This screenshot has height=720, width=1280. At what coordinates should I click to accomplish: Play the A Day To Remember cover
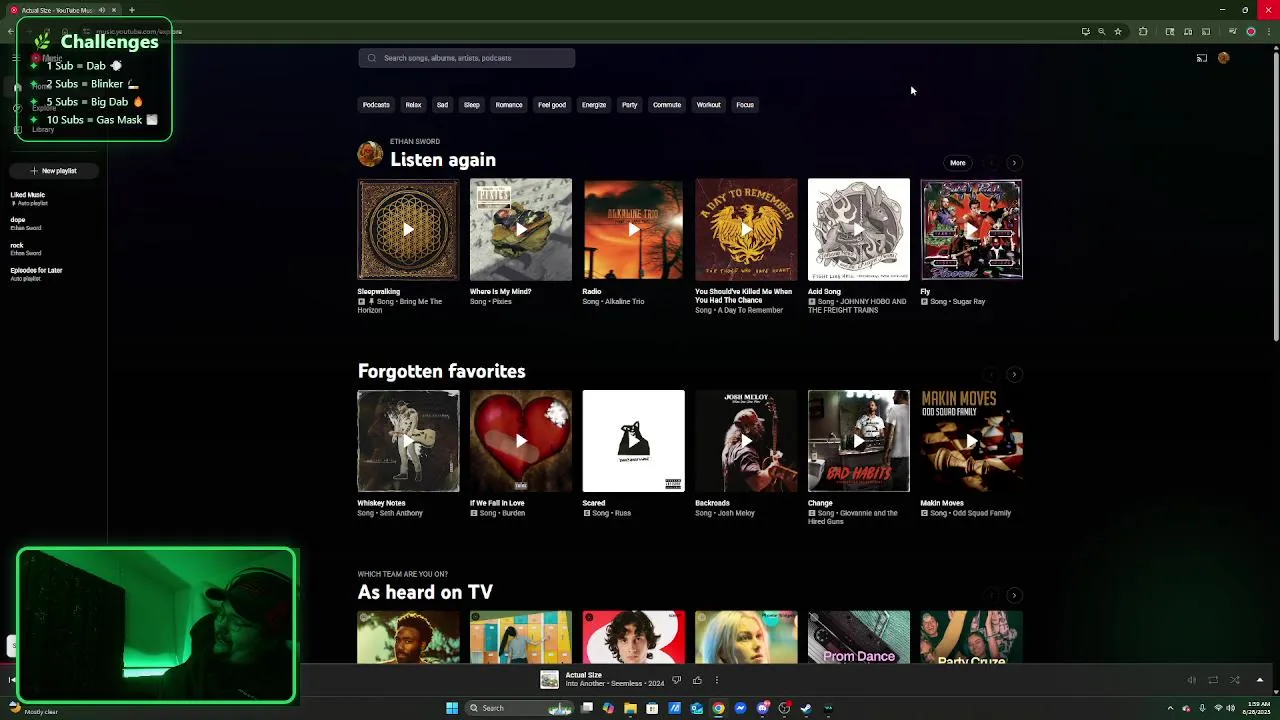746,230
